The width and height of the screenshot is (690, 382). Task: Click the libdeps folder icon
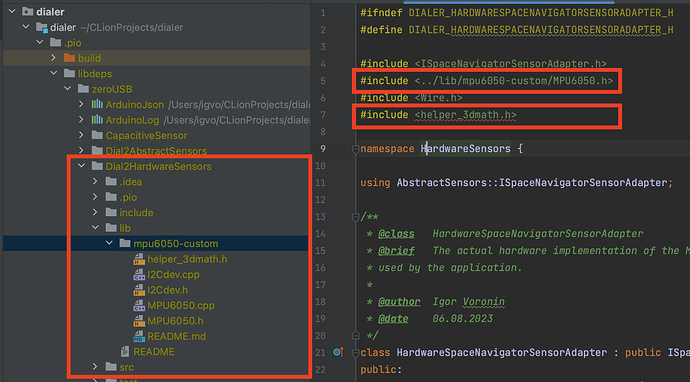(x=70, y=73)
